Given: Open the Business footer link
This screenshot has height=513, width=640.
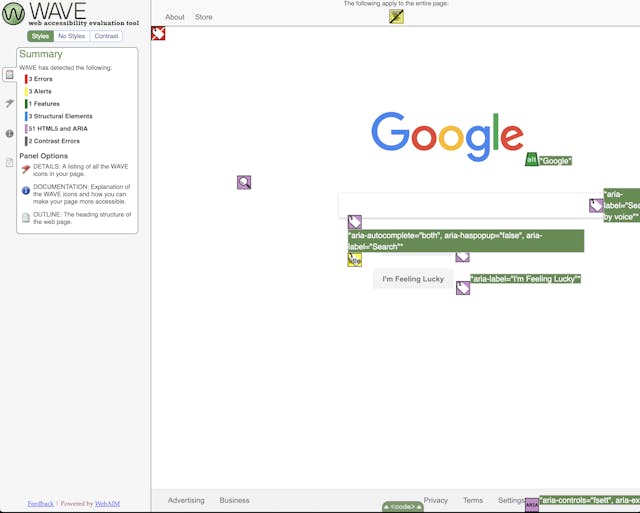Looking at the screenshot, I should point(234,500).
